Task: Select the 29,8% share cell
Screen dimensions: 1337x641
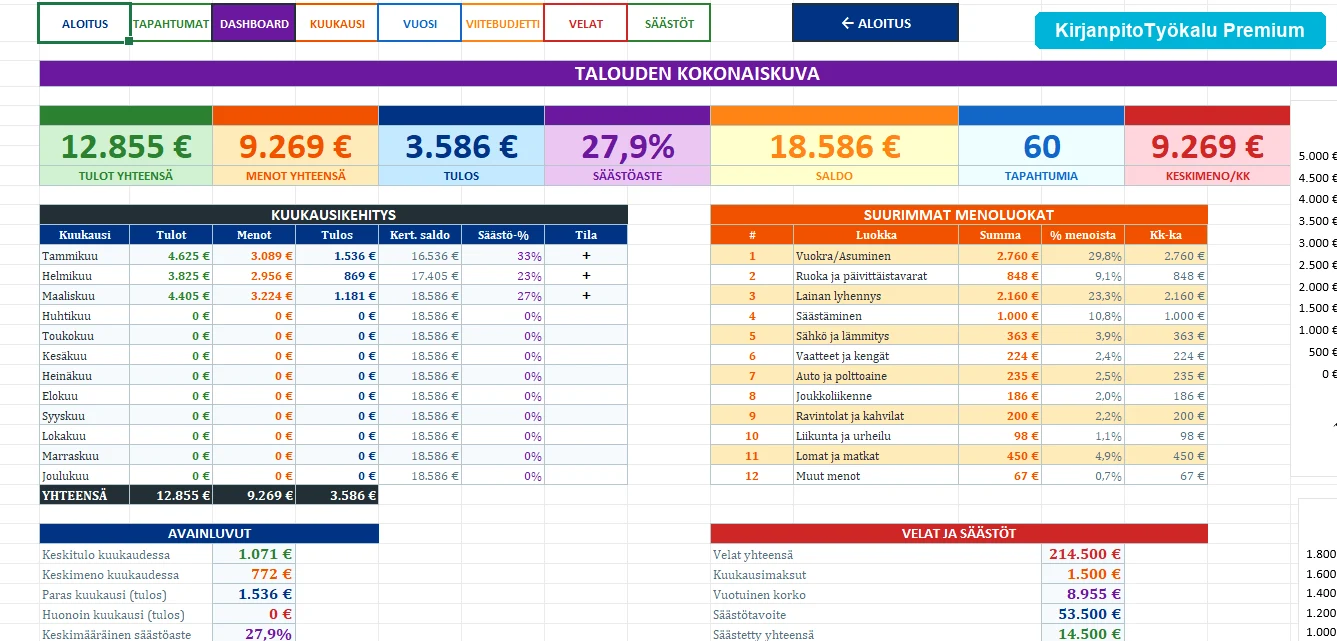Action: coord(1083,255)
